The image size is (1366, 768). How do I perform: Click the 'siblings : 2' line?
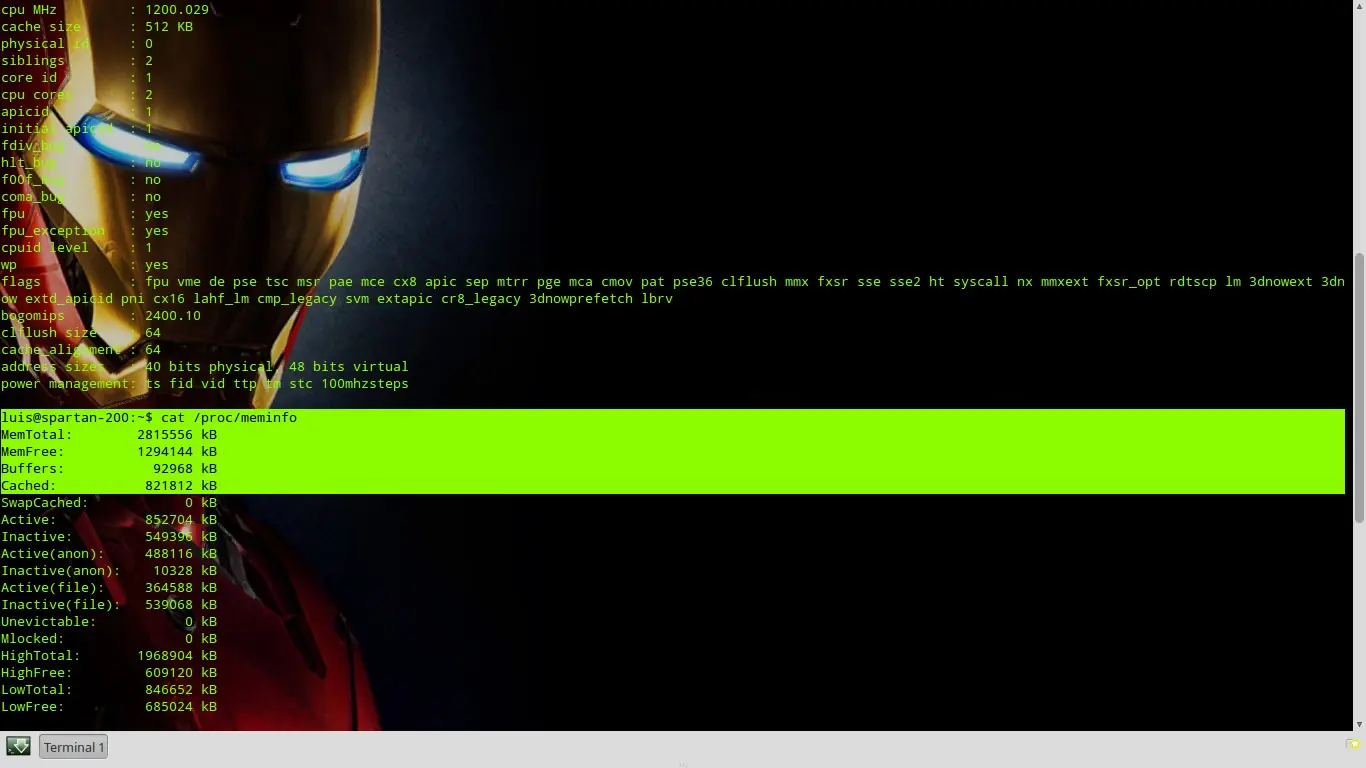77,61
